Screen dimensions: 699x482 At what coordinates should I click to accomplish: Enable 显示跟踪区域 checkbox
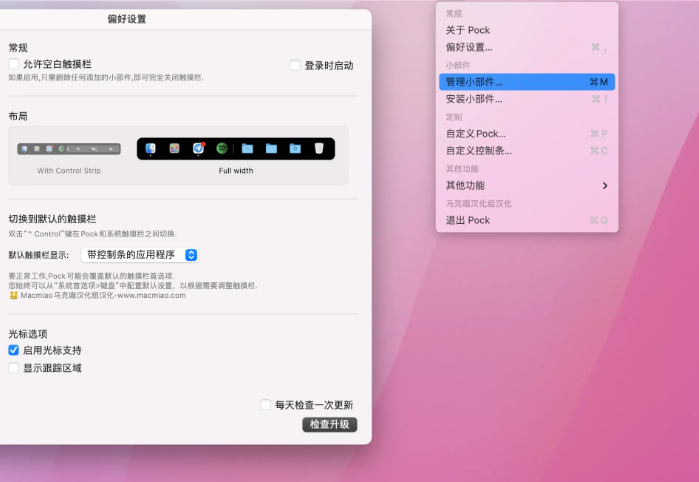pyautogui.click(x=14, y=368)
